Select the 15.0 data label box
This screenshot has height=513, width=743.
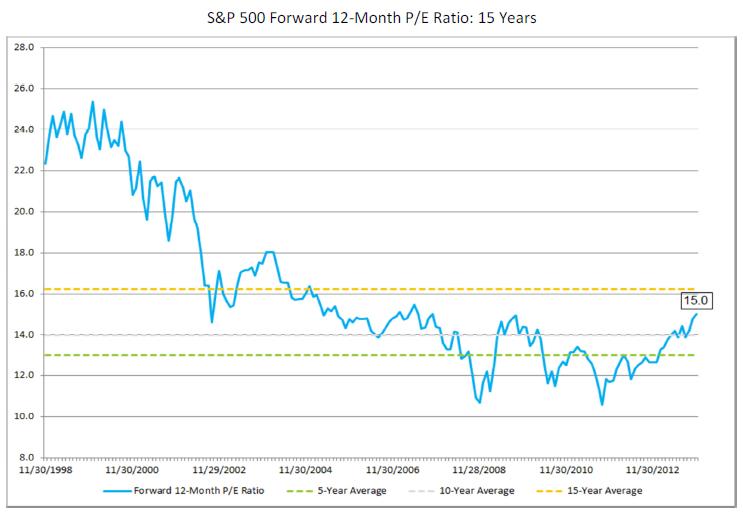[696, 299]
